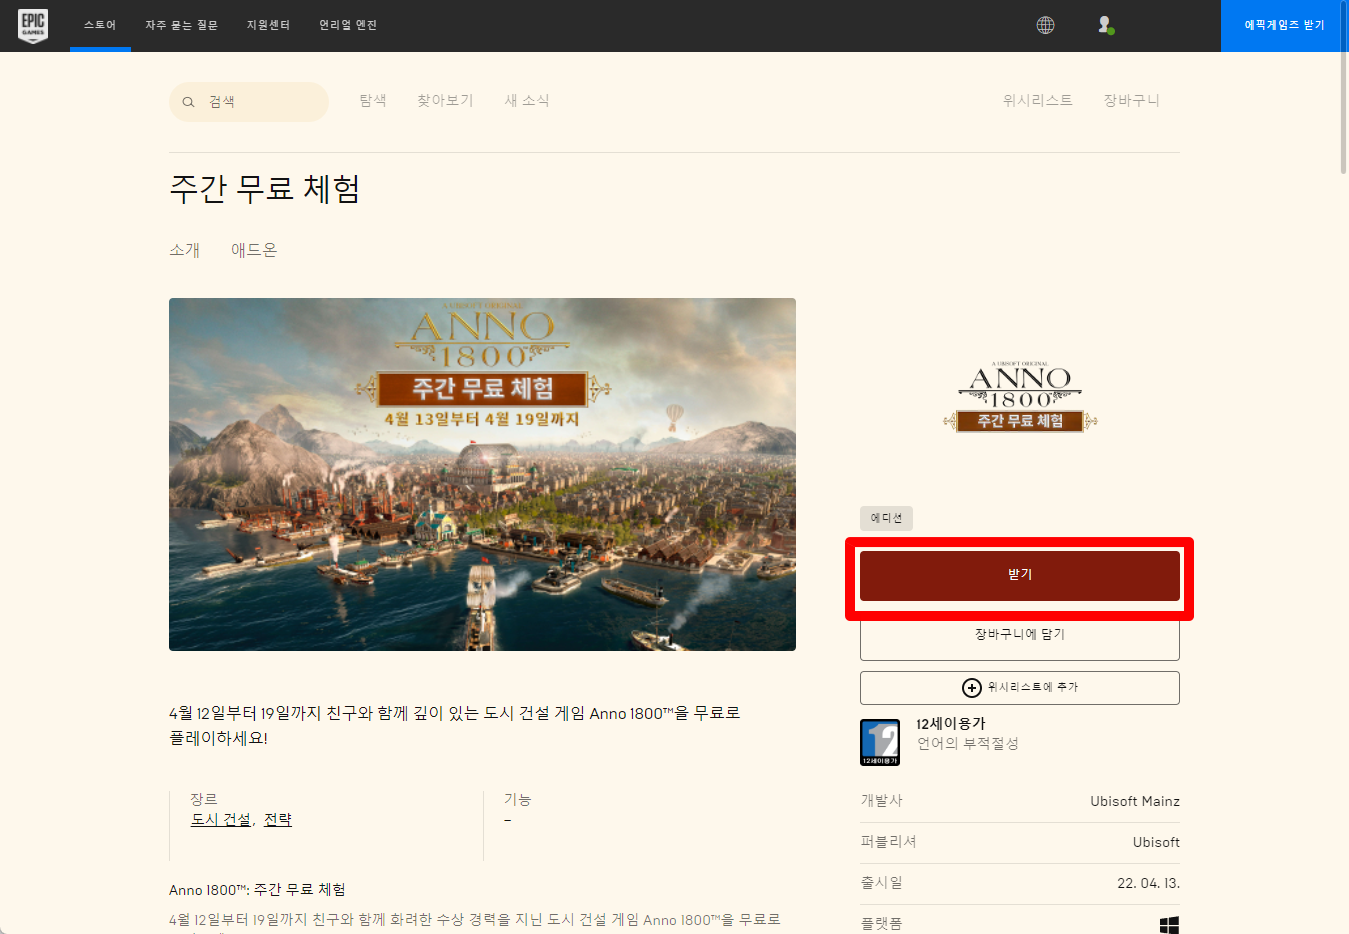Open the 스토어 tab in top navigation
Screen dimensions: 1349x934
100,25
